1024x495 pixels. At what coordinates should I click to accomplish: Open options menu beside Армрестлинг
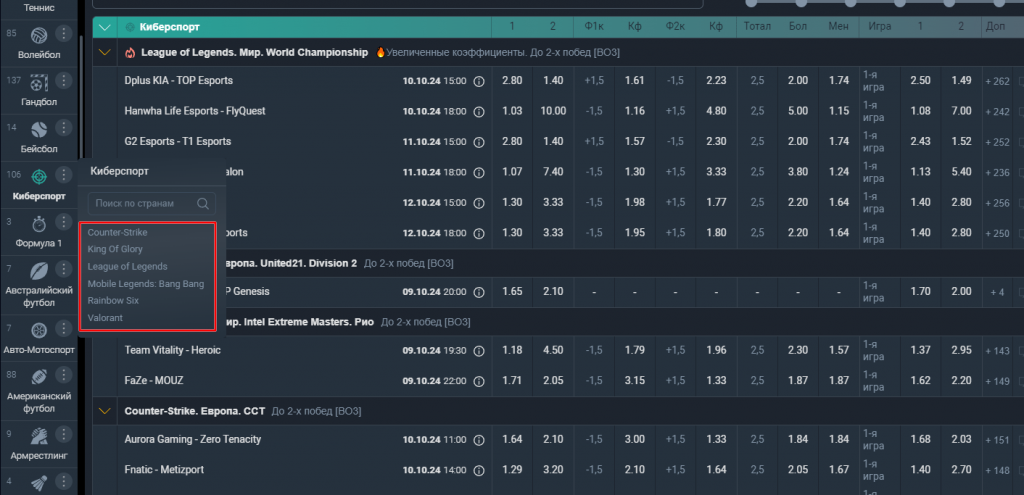(63, 435)
